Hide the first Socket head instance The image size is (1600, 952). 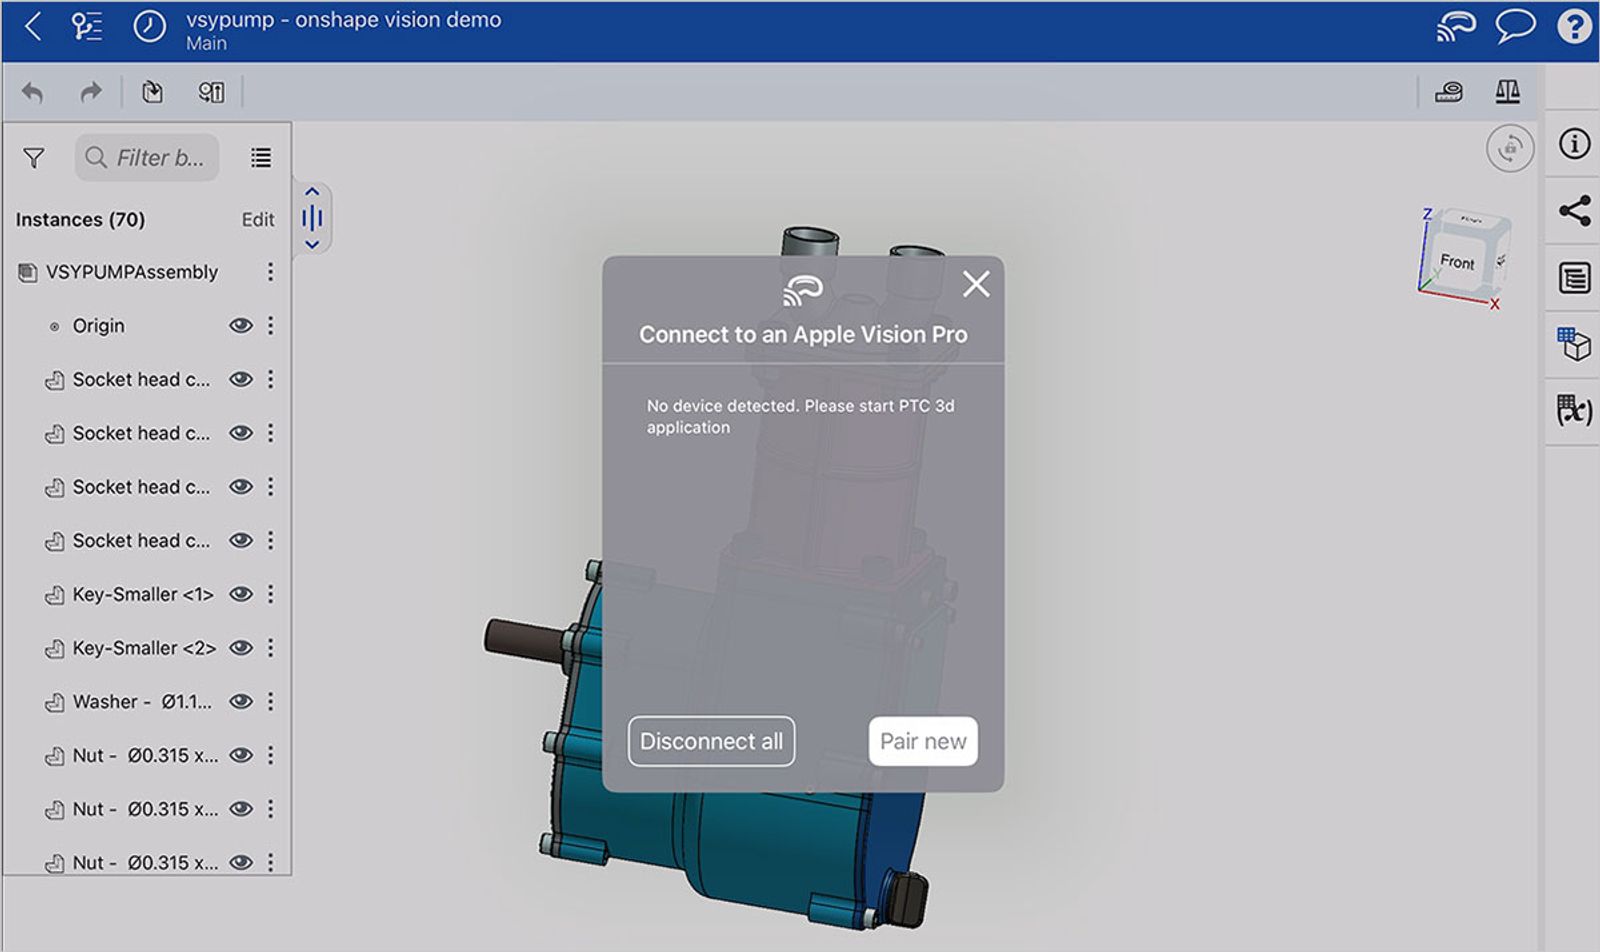240,379
